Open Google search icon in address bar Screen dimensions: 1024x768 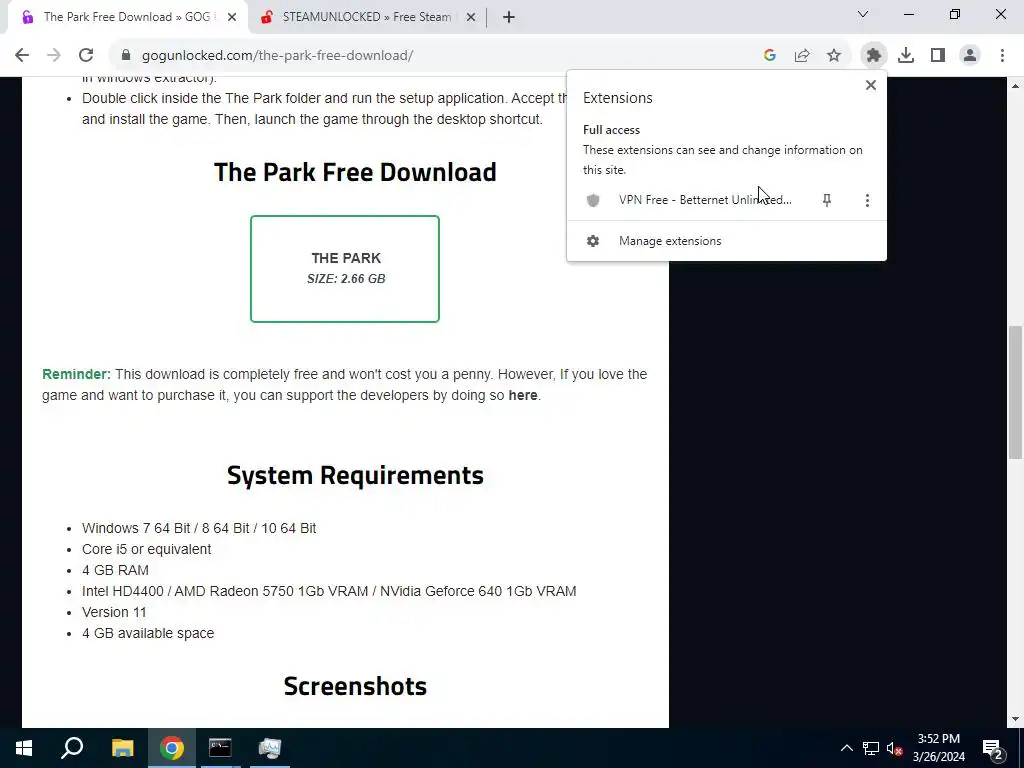point(770,56)
